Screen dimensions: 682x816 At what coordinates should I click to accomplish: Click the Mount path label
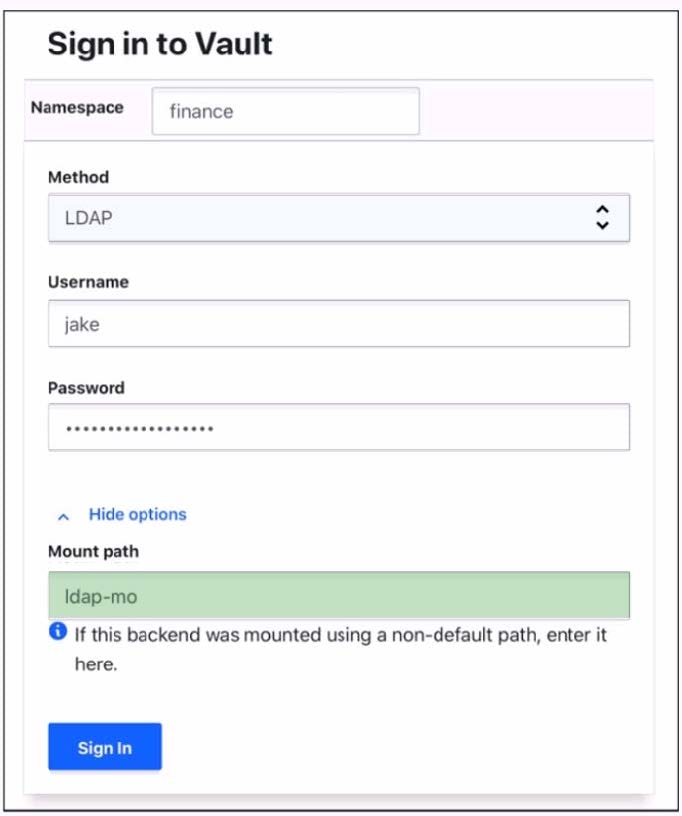(x=93, y=551)
